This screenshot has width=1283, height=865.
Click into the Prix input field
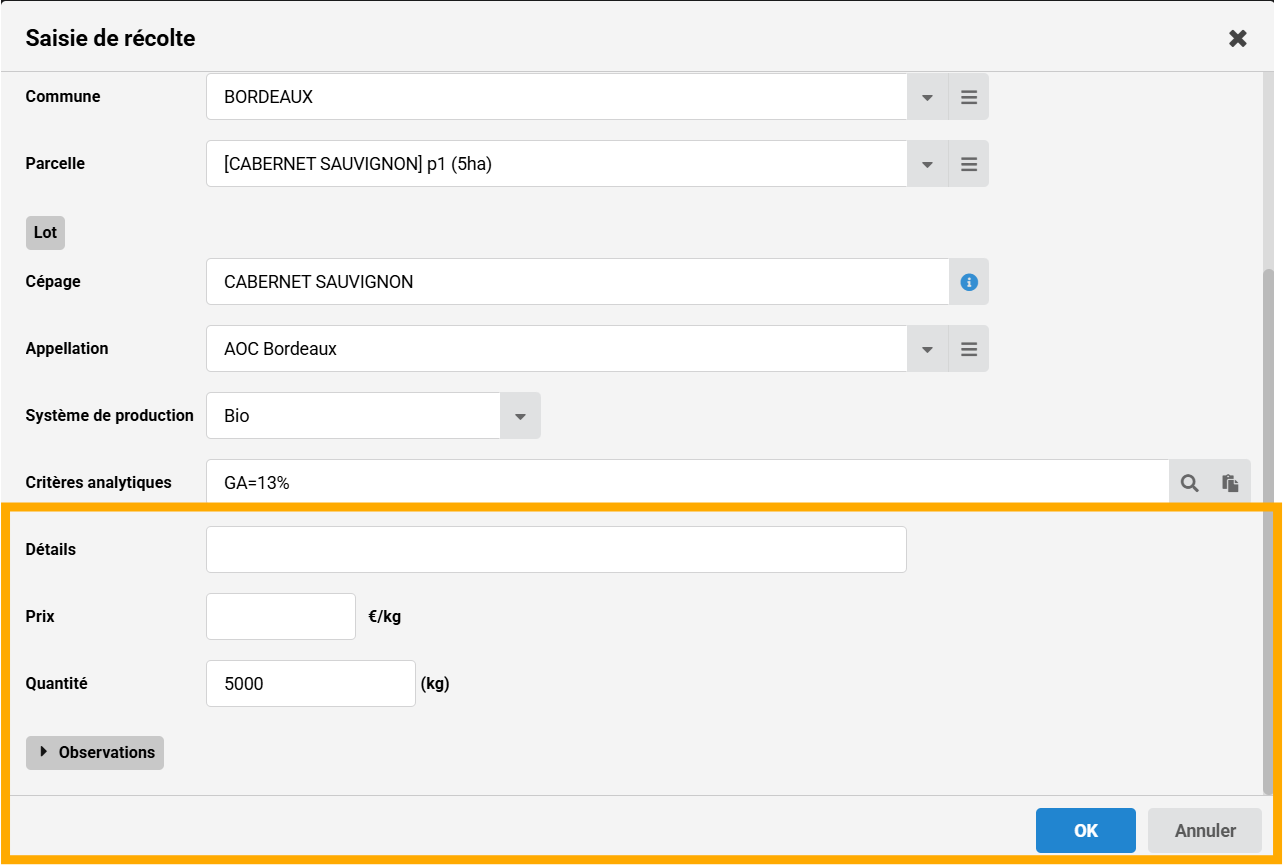pos(280,617)
